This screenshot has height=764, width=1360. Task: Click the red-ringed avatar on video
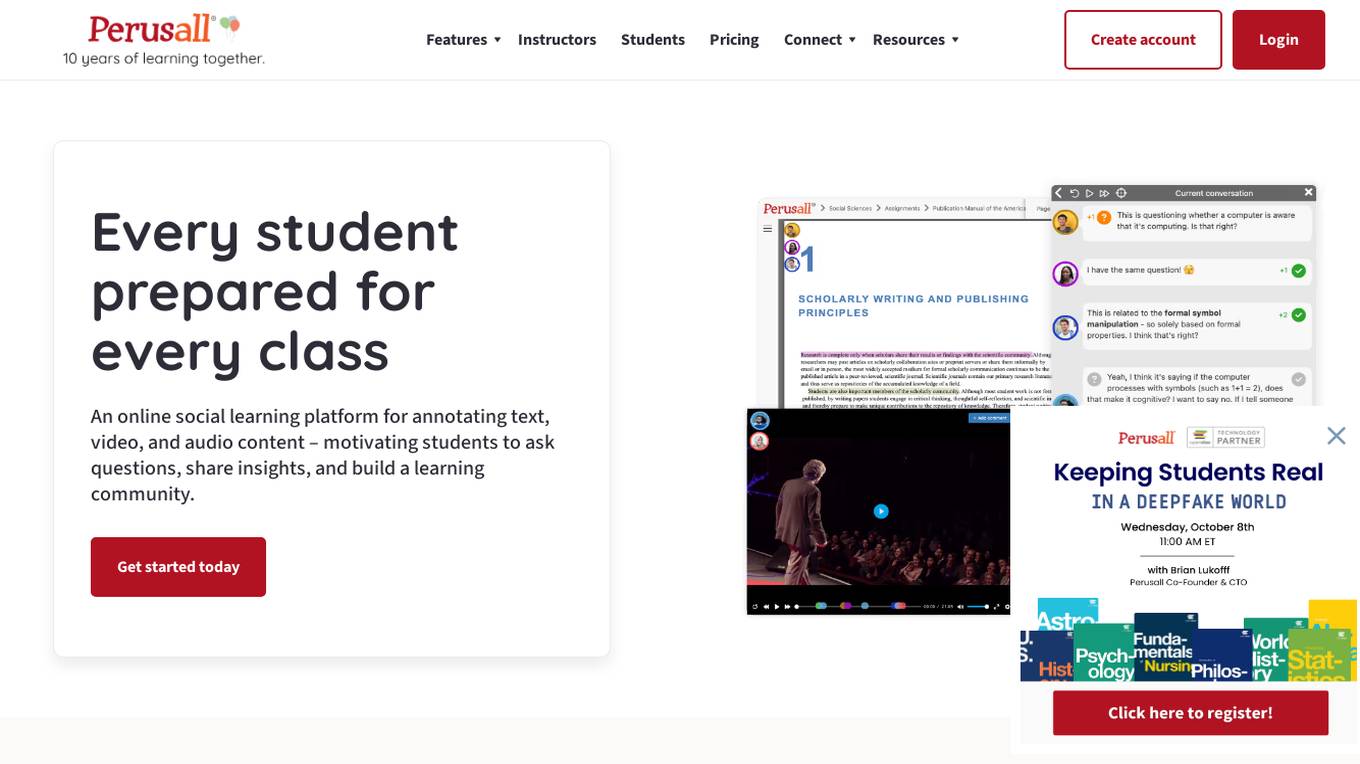760,441
